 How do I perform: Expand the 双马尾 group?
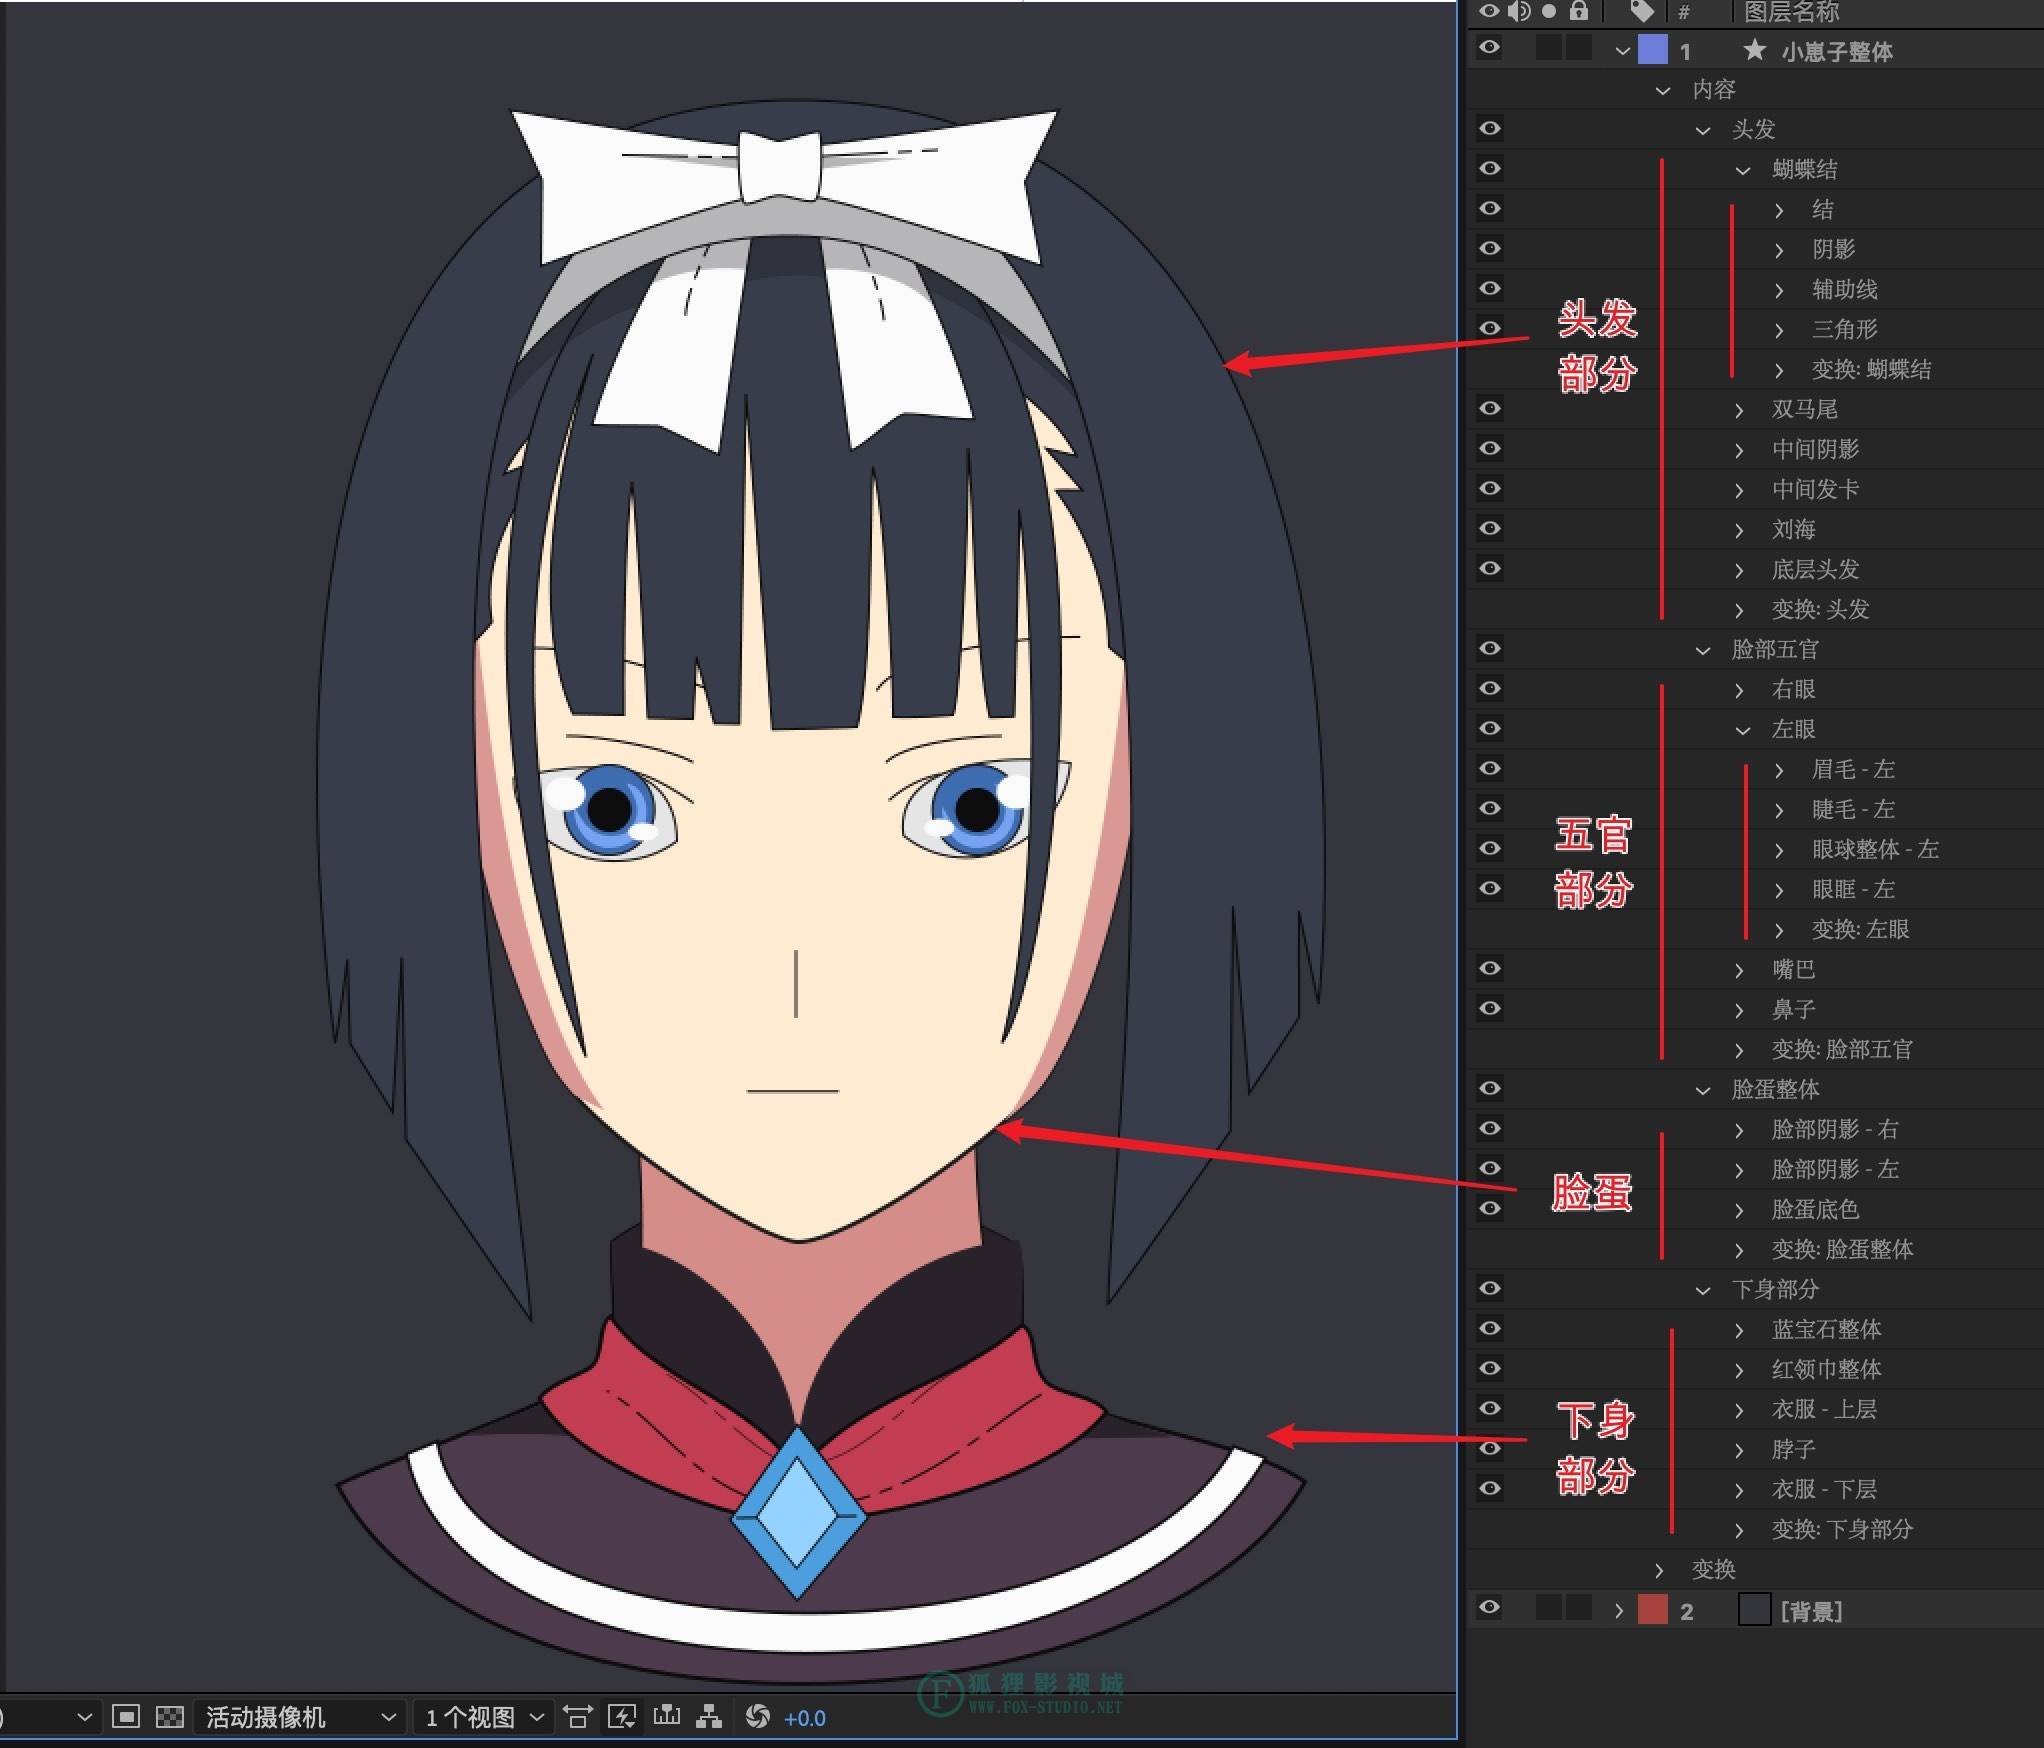pyautogui.click(x=1740, y=410)
